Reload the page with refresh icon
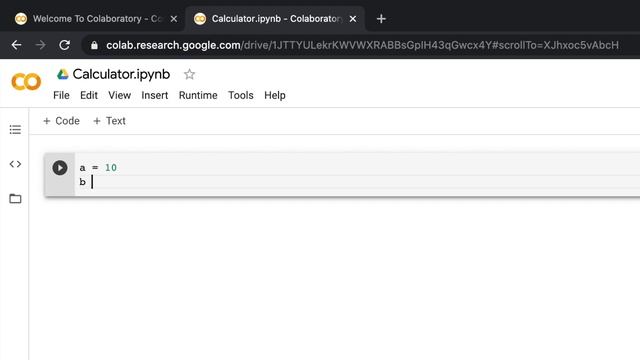This screenshot has height=360, width=640. click(x=64, y=45)
